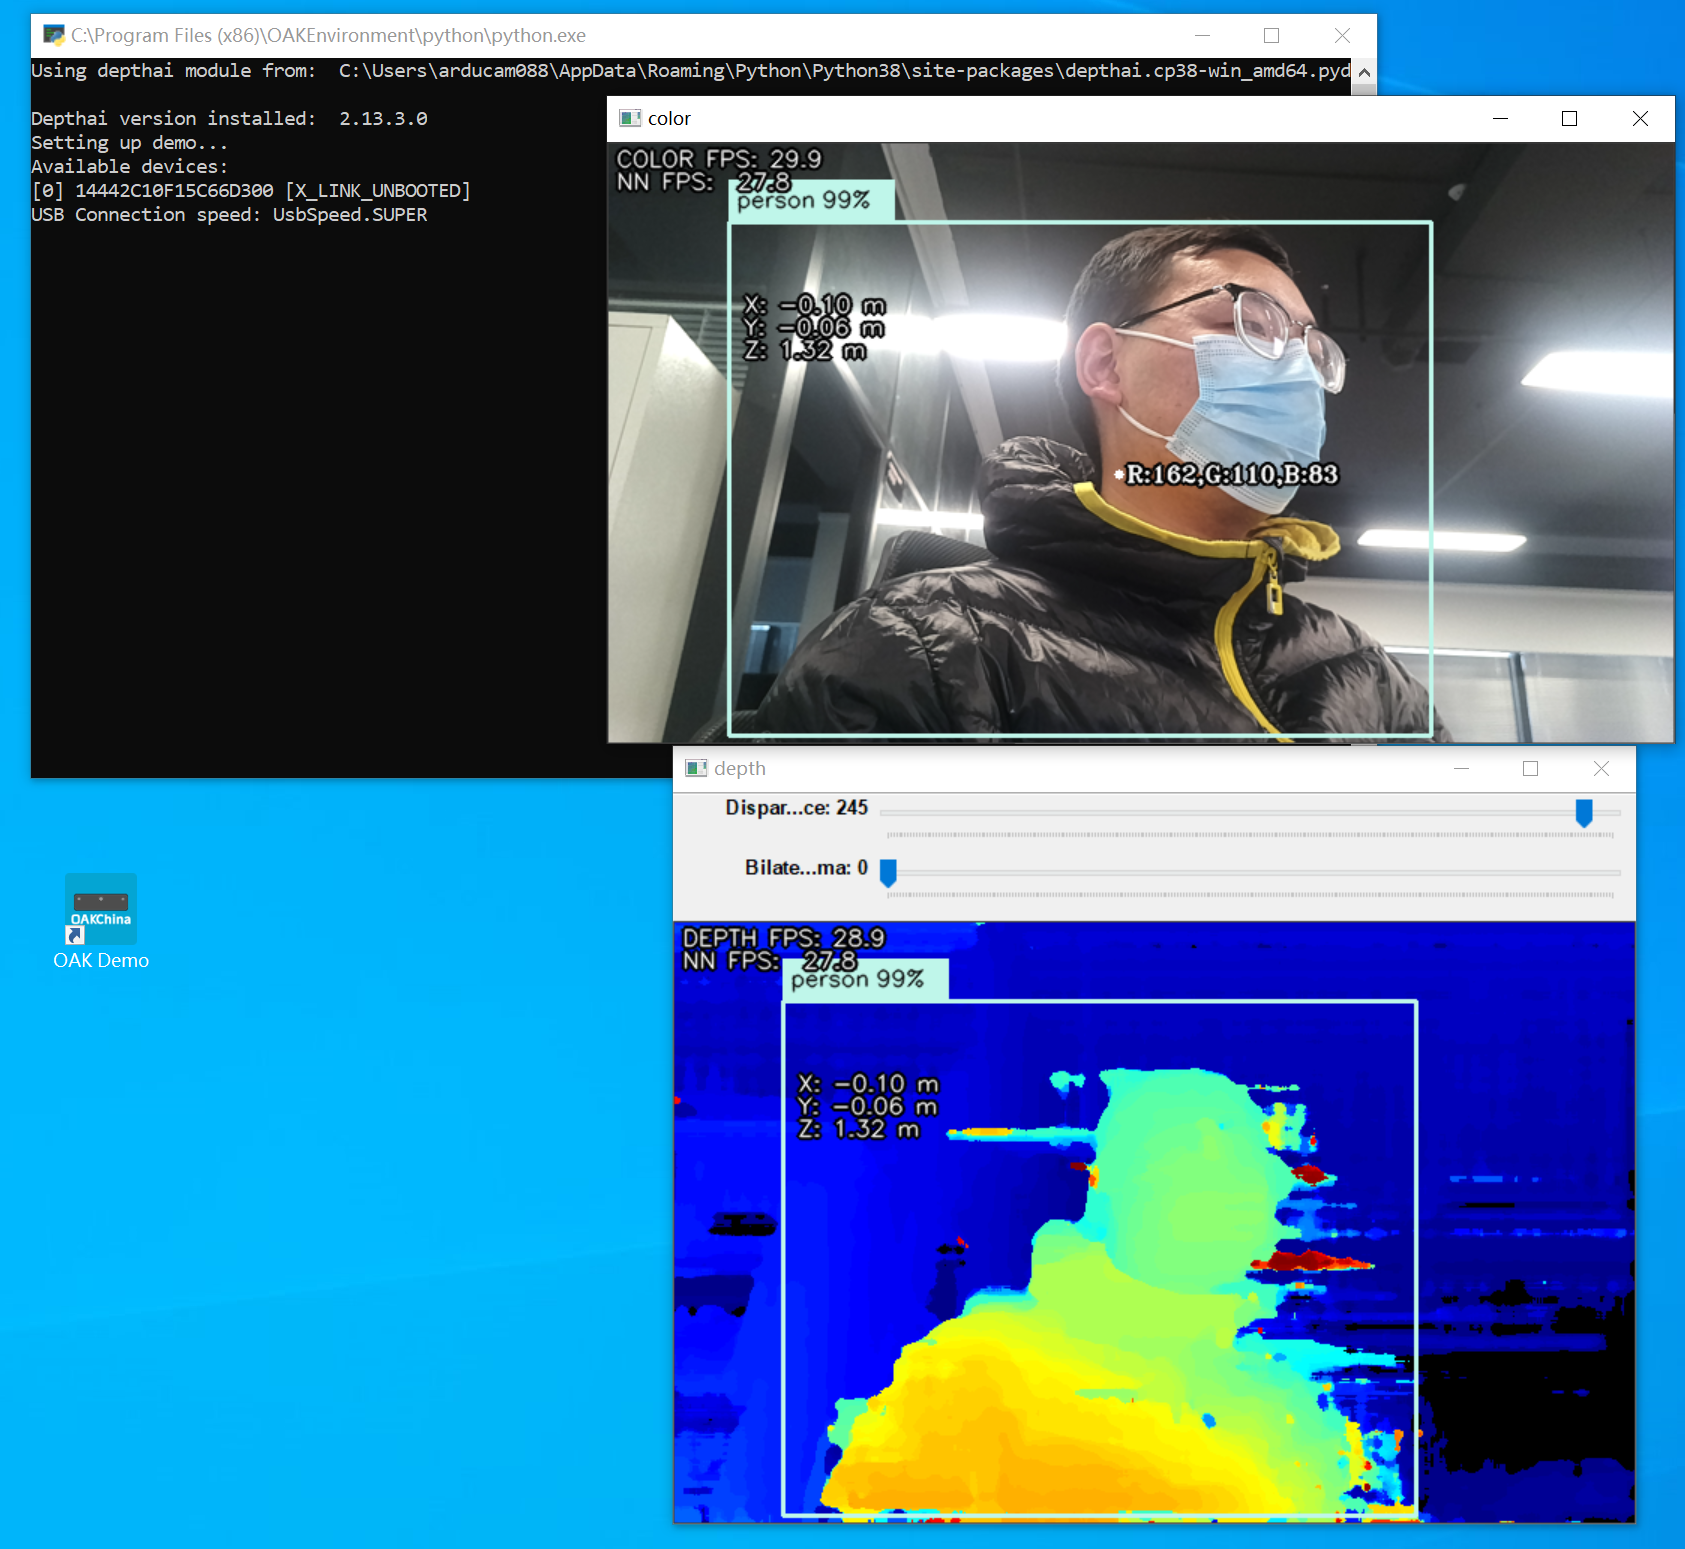Click the python.exe console title icon
The image size is (1685, 1549).
tap(54, 35)
